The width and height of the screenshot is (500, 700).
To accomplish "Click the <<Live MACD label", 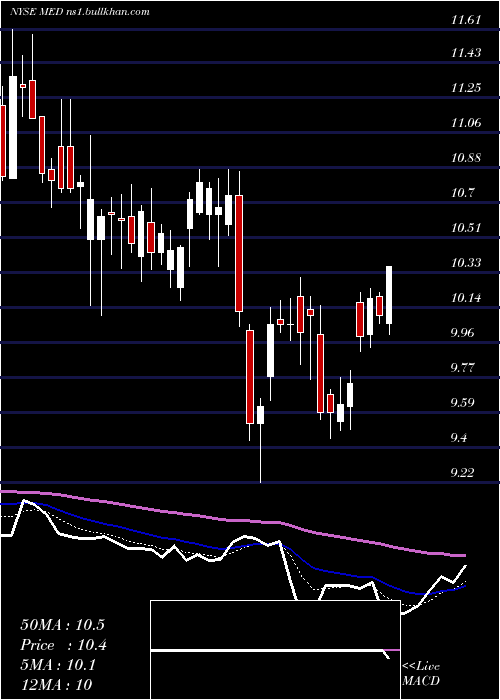I will 421,673.
